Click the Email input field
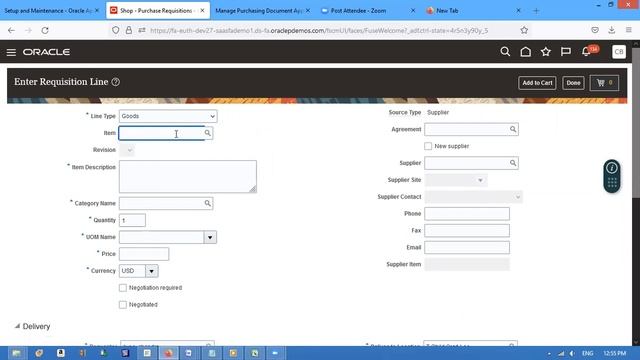Screen dimensions: 640x360 467,247
